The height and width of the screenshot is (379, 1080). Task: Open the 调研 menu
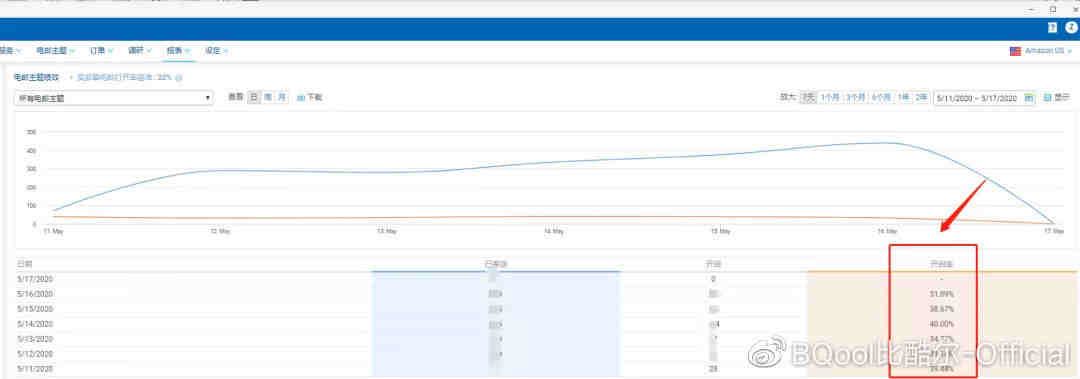tap(140, 51)
